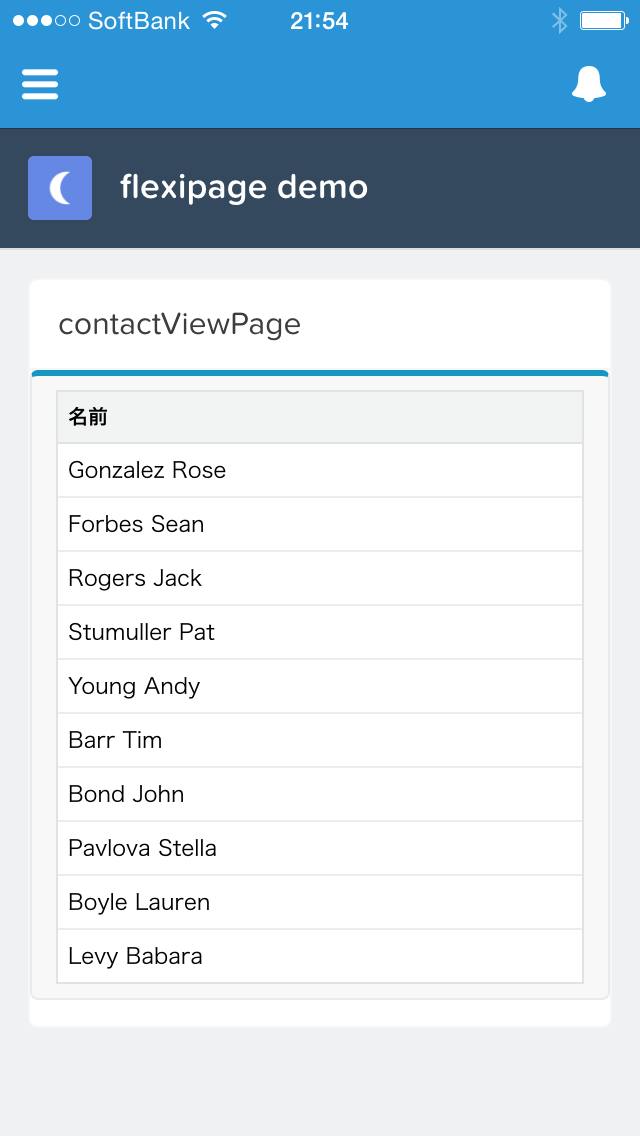Tap the Bluetooth status icon
Image resolution: width=640 pixels, height=1136 pixels.
point(559,20)
